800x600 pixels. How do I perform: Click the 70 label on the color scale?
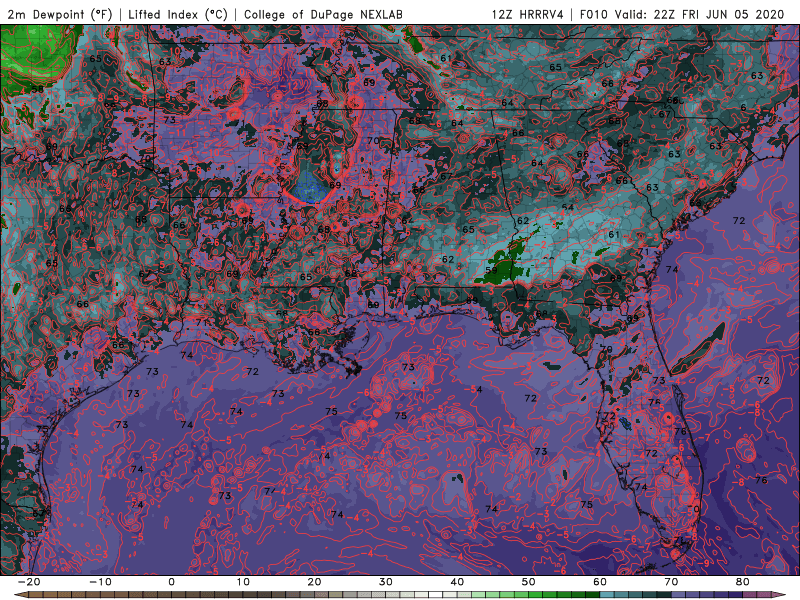[671, 582]
